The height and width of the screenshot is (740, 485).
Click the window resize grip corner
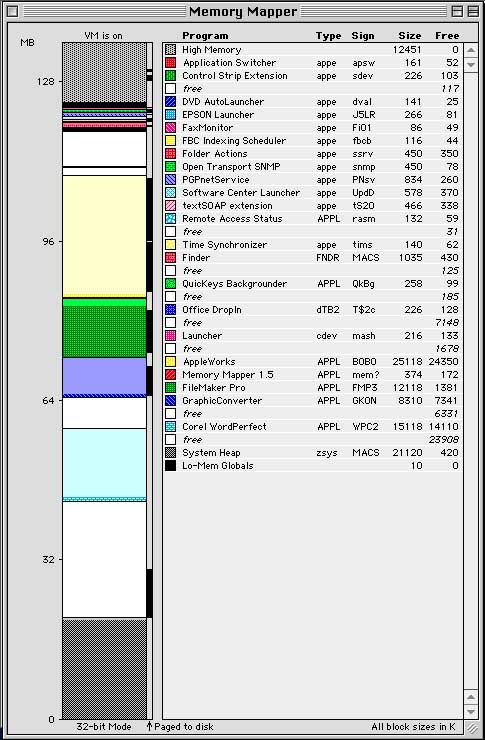(472, 727)
